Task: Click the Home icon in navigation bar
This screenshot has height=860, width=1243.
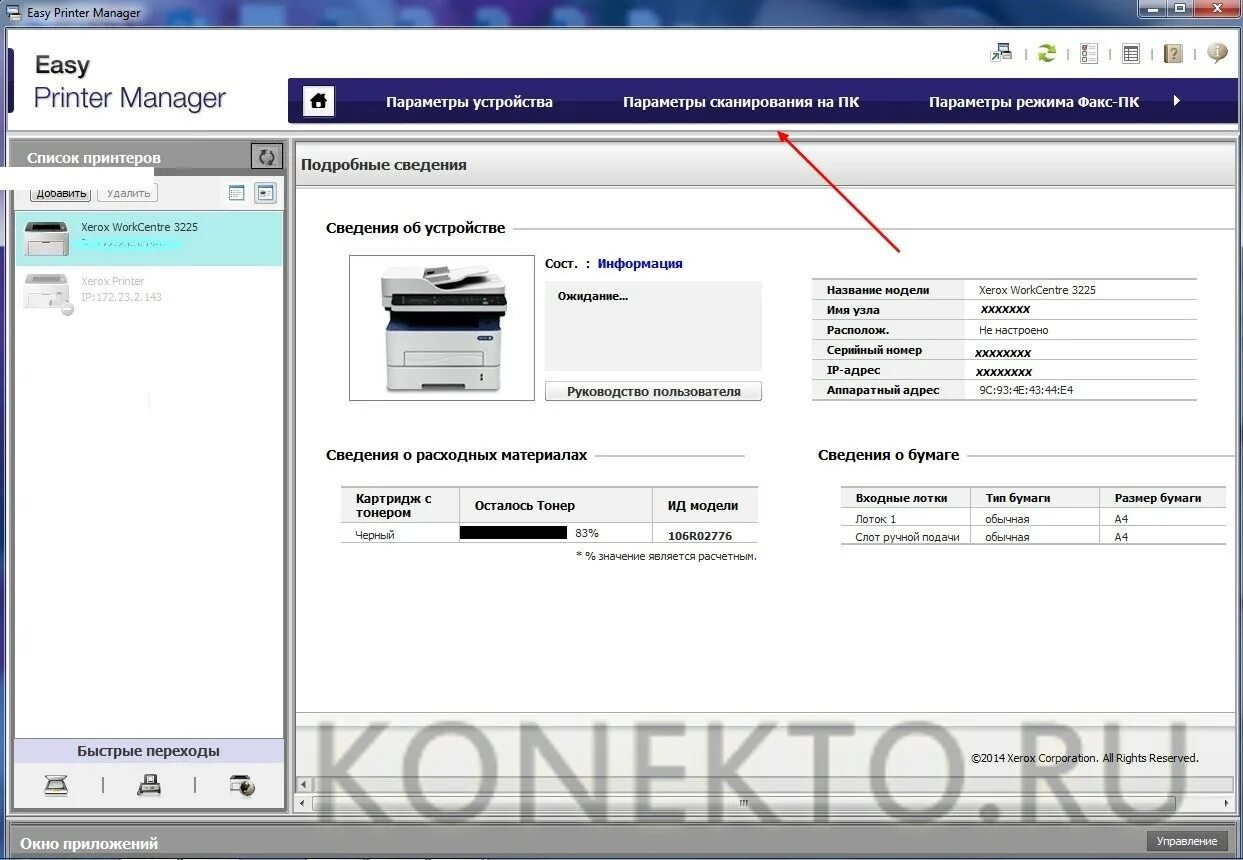Action: coord(318,101)
